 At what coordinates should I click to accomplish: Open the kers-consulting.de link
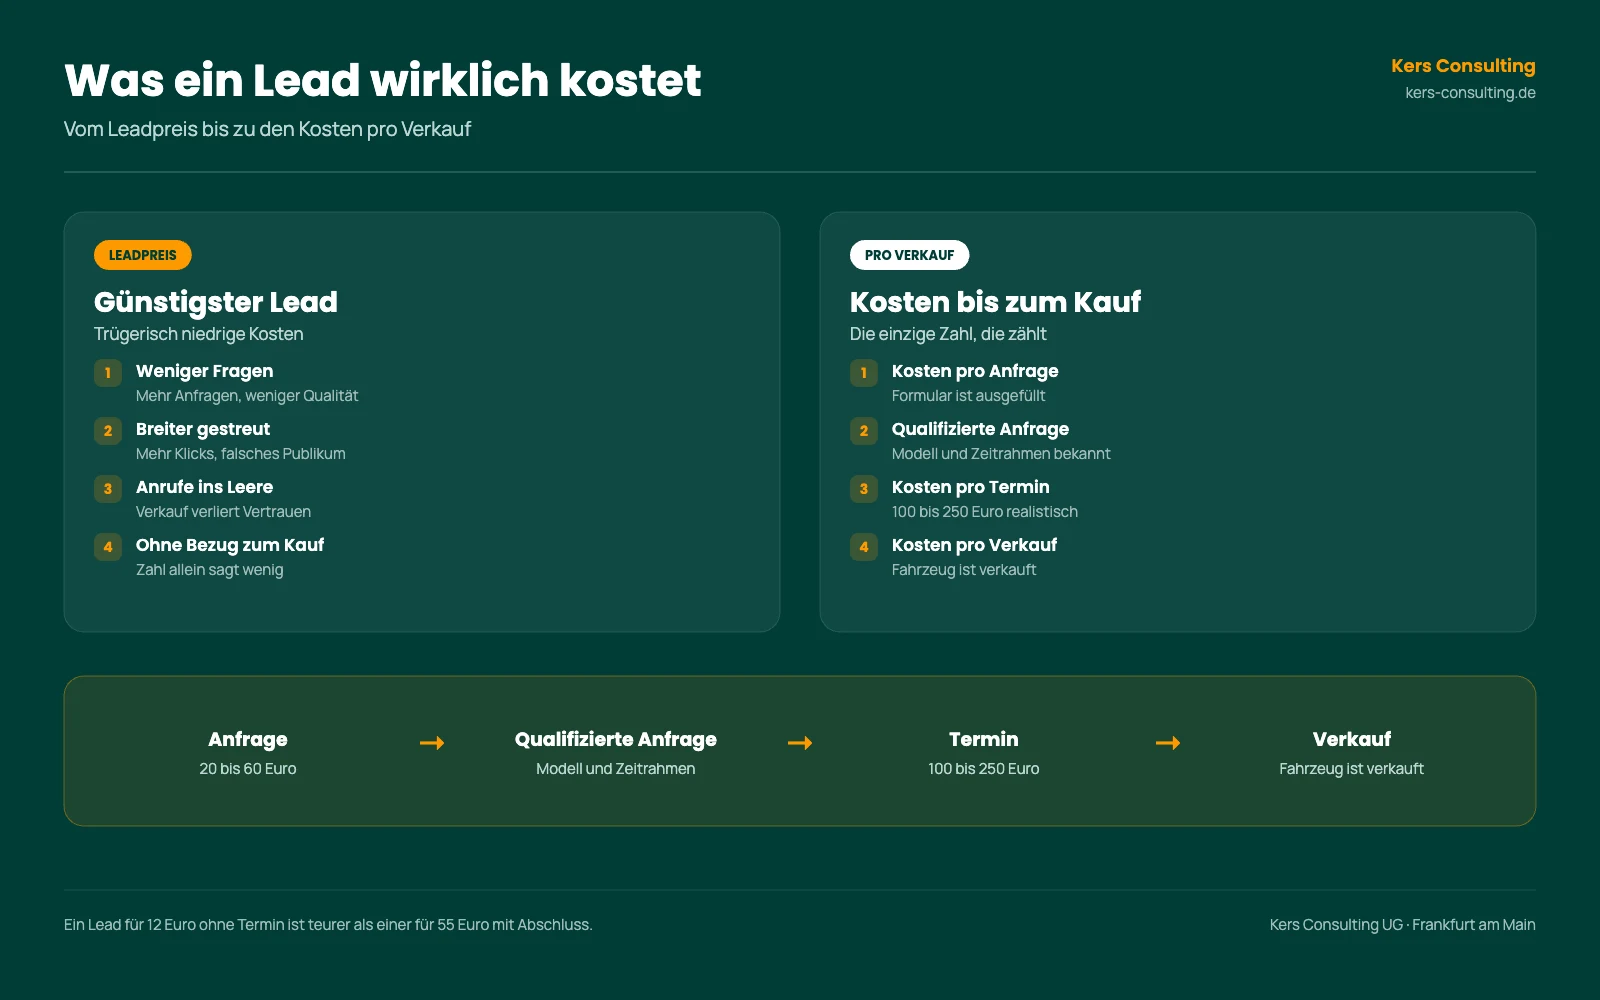(x=1470, y=93)
